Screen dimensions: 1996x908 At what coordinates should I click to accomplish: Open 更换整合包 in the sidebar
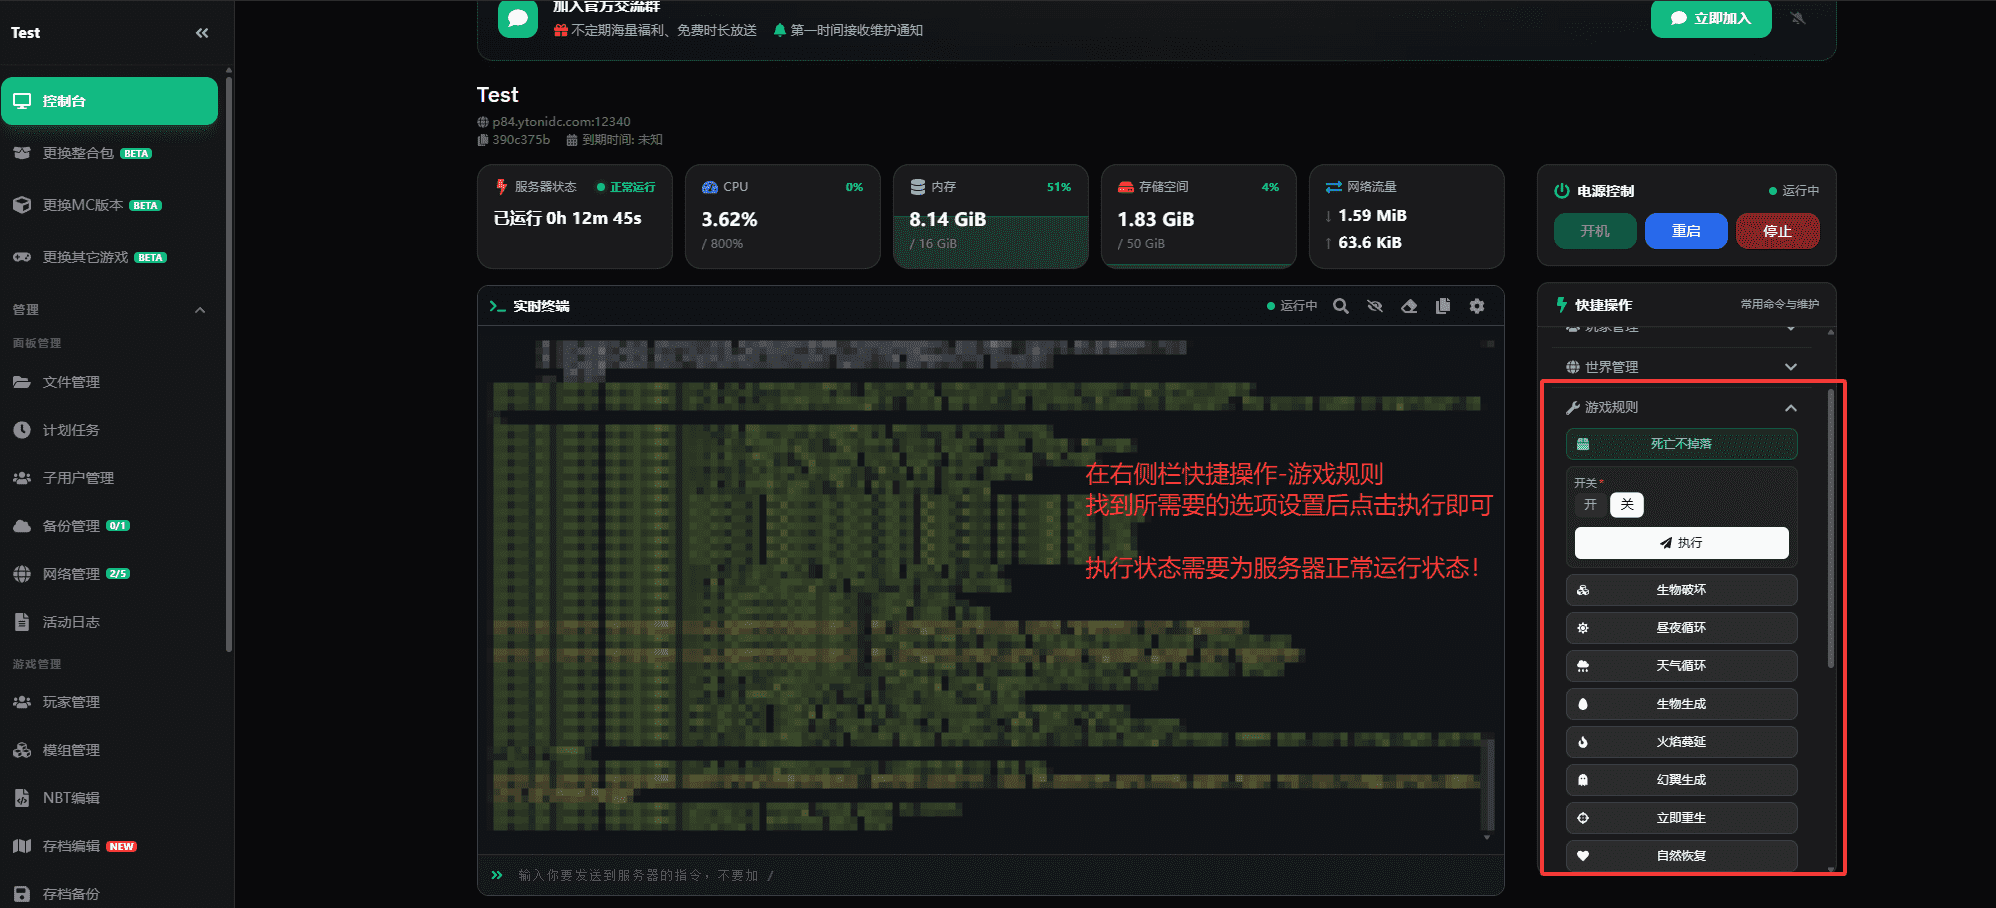(109, 153)
